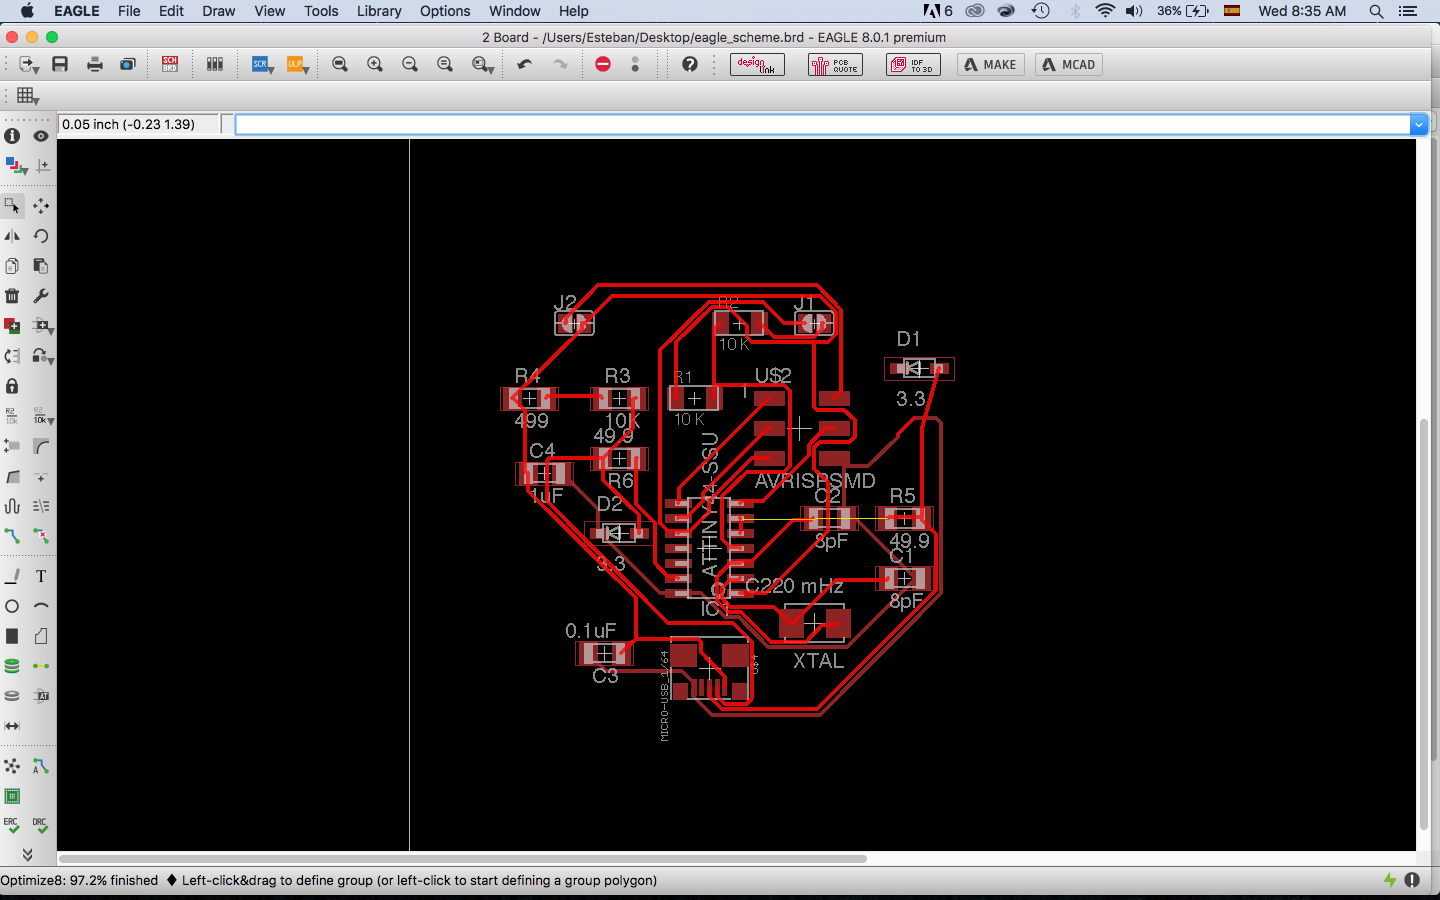Undo the last action
1440x900 pixels.
pyautogui.click(x=525, y=64)
